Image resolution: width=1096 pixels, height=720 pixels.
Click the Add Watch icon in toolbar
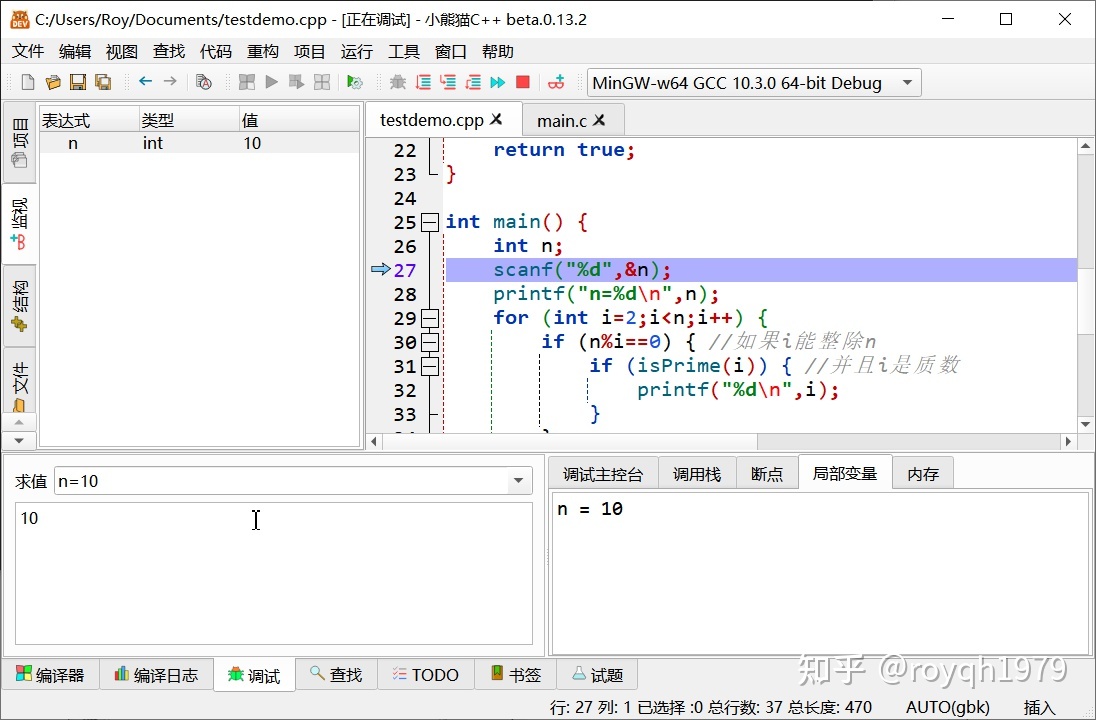[557, 82]
